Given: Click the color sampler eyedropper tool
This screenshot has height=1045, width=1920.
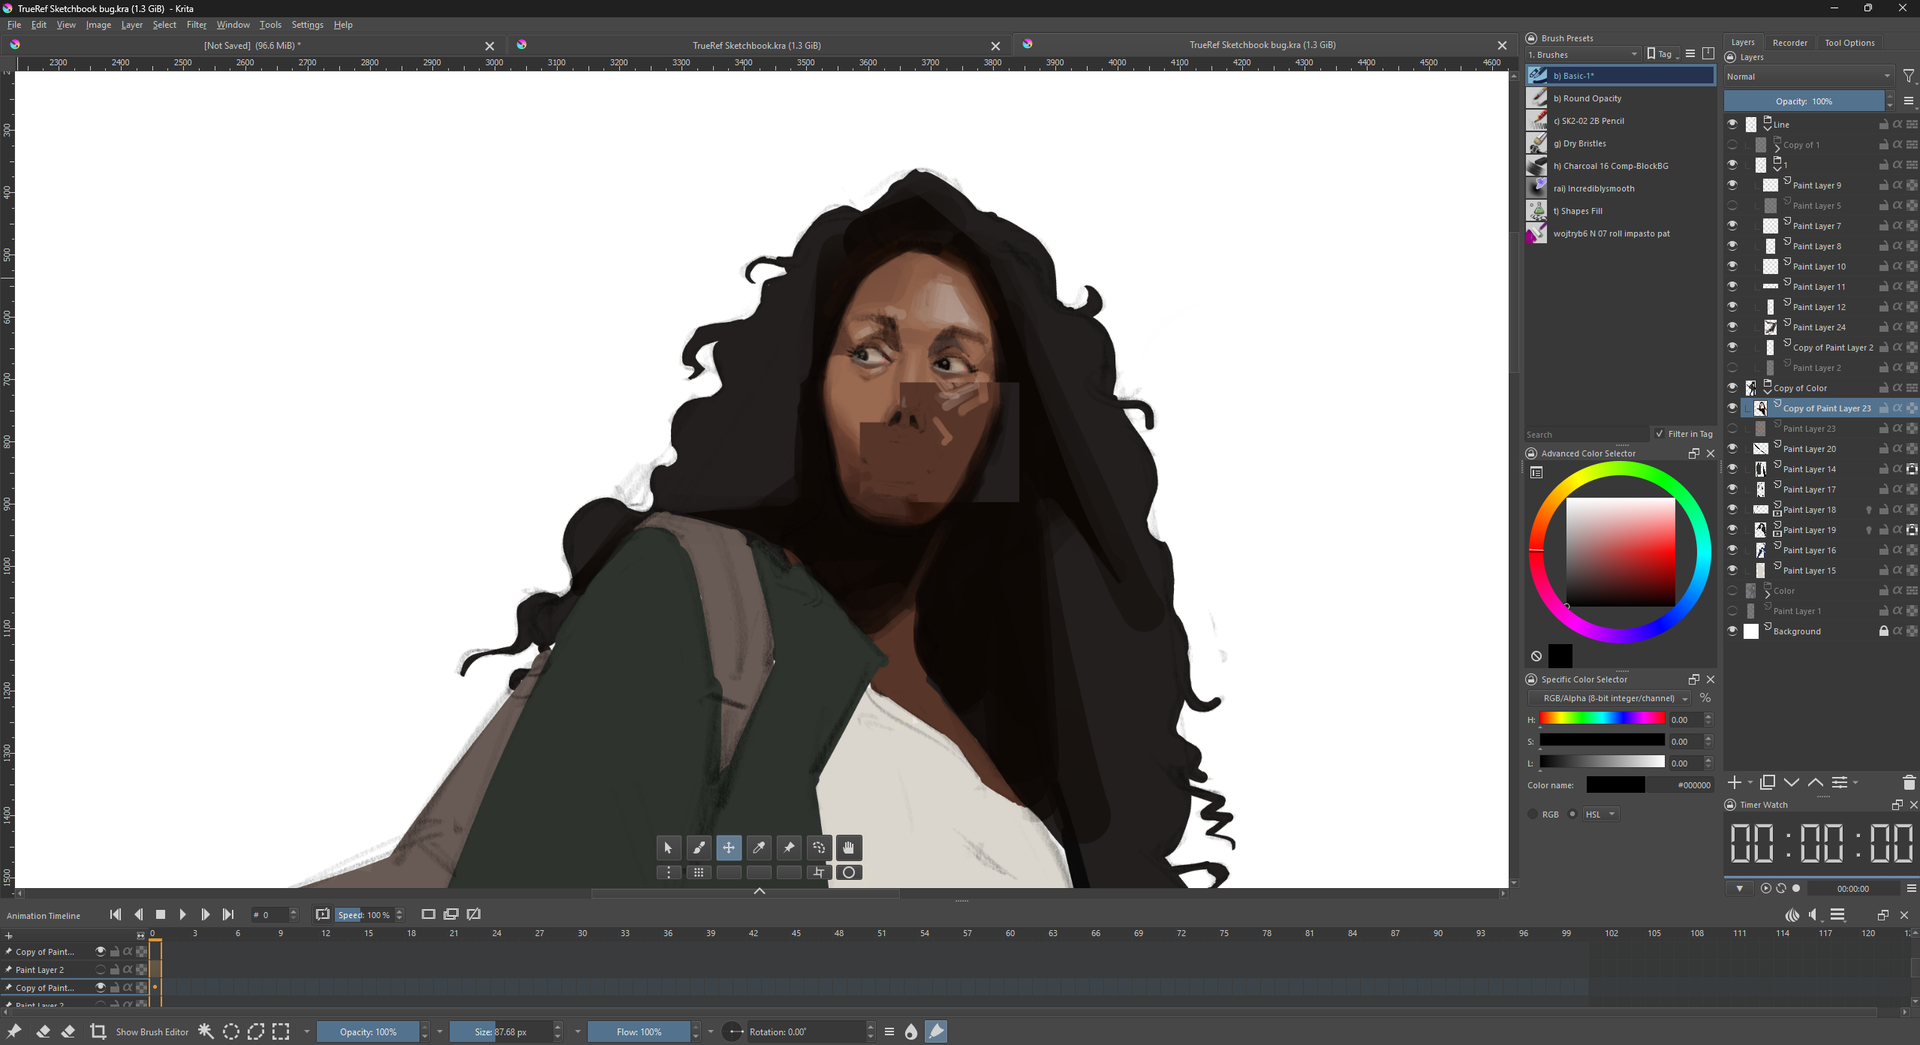Looking at the screenshot, I should click(759, 848).
